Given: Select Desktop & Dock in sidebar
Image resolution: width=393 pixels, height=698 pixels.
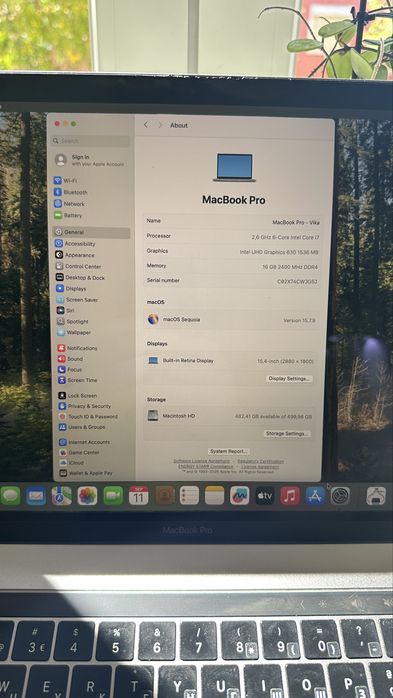Looking at the screenshot, I should (81, 278).
